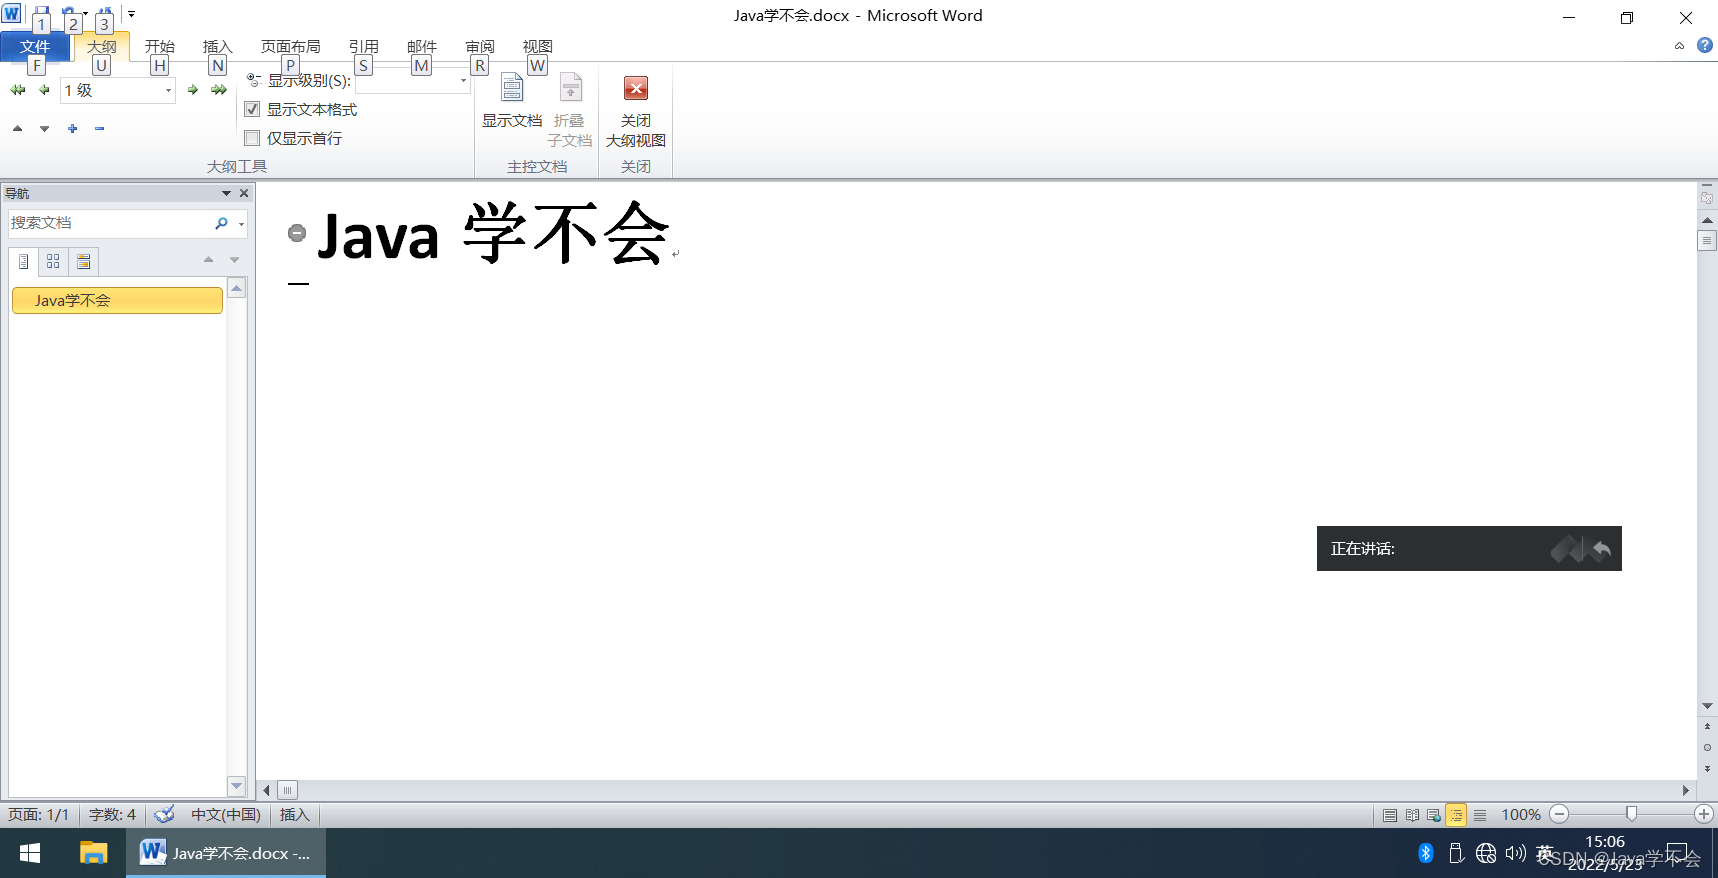The image size is (1718, 878).
Task: Click proofing check icon in status bar
Action: click(x=165, y=815)
